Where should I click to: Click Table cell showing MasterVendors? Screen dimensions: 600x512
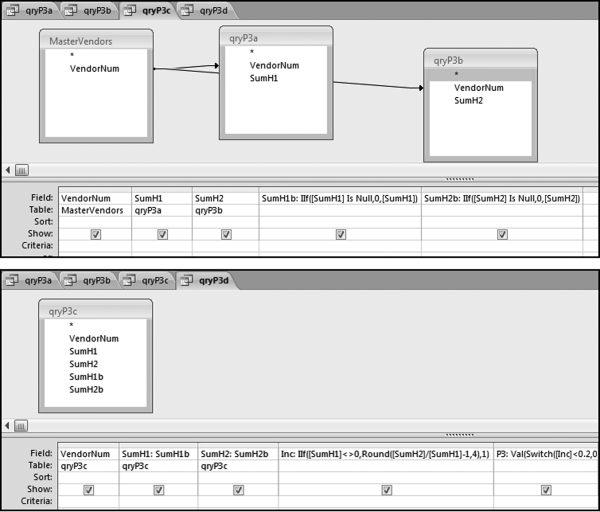95,210
